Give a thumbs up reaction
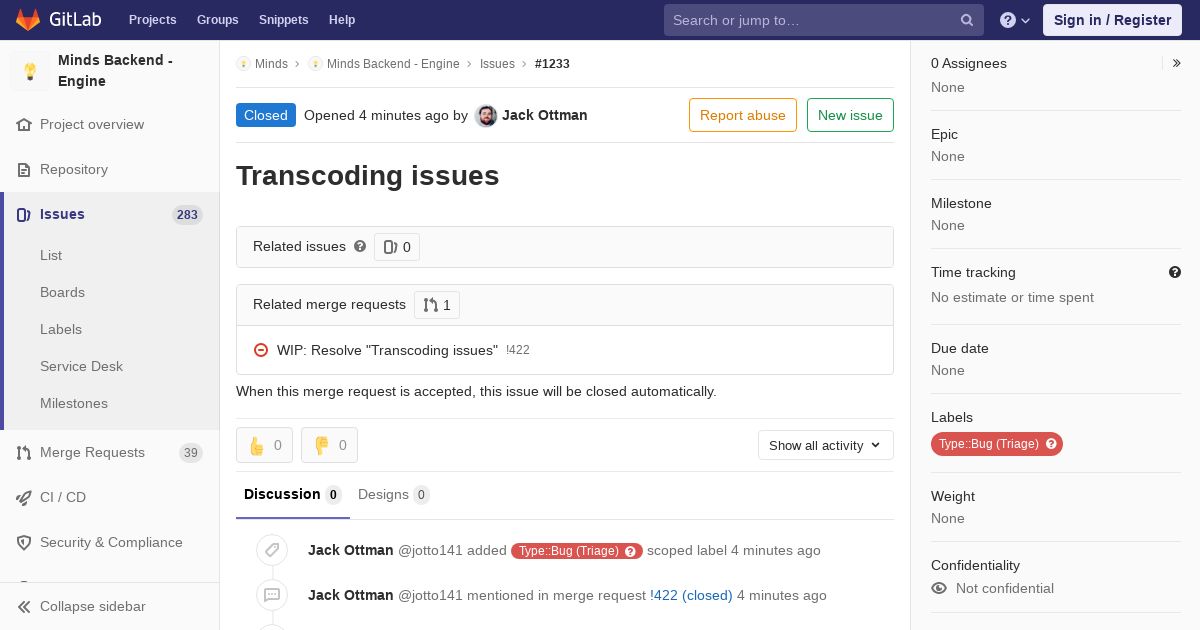This screenshot has height=630, width=1200. point(264,446)
